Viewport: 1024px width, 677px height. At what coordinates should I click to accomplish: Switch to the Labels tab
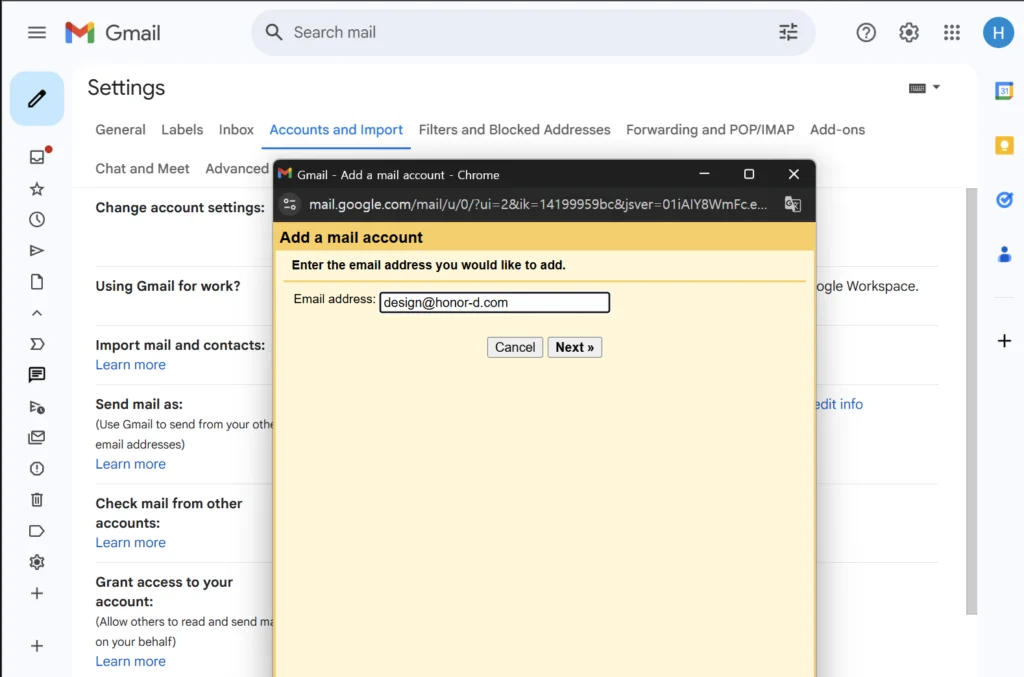pos(182,129)
